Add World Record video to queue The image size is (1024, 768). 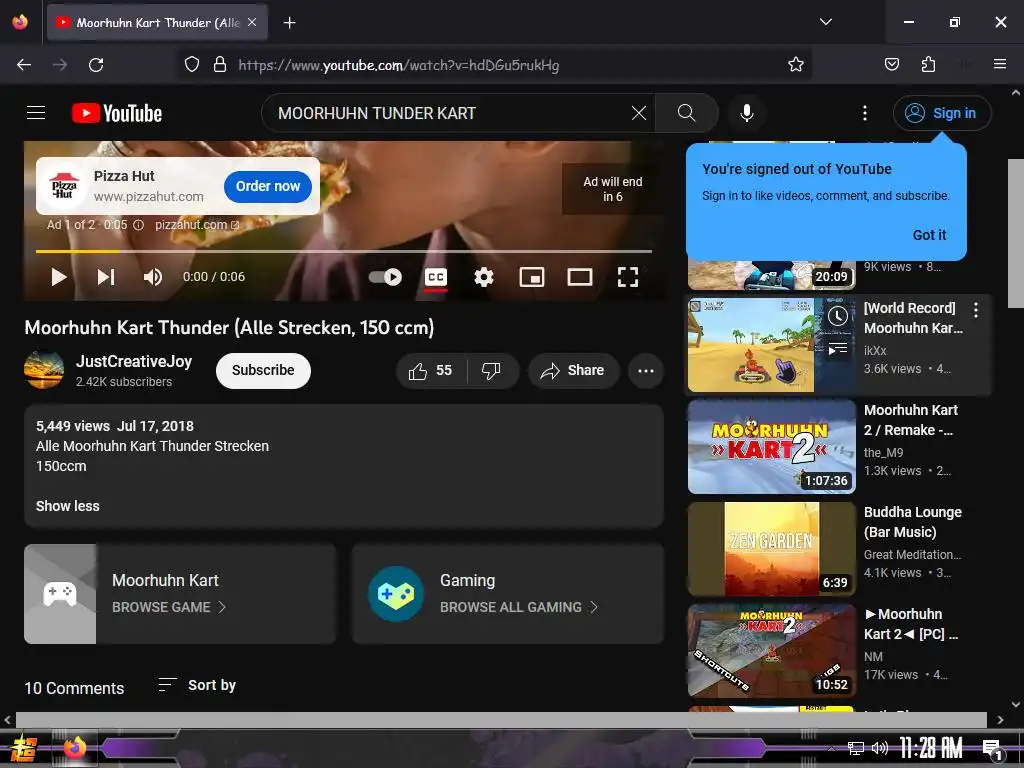[837, 349]
